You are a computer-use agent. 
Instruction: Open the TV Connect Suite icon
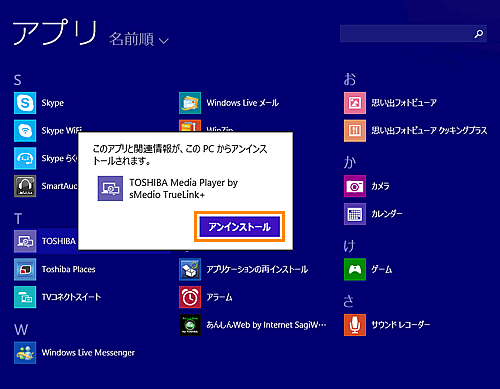25,297
